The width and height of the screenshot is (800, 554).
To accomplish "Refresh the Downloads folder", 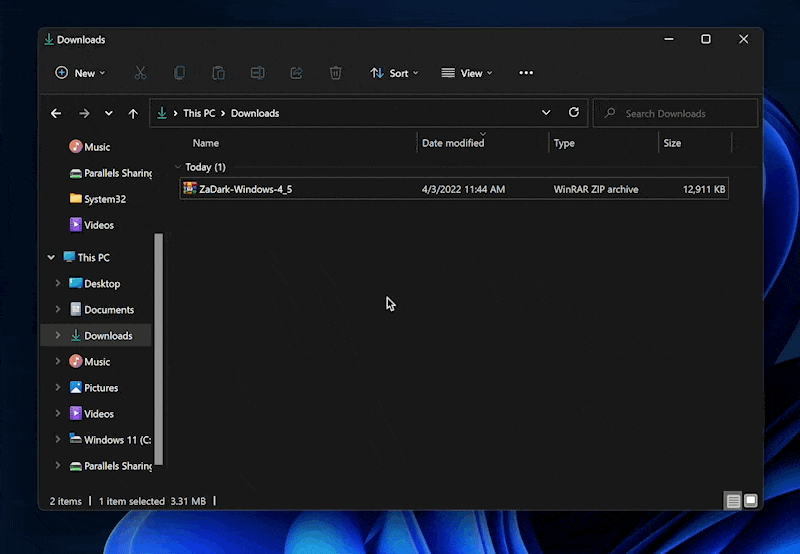I will (574, 112).
